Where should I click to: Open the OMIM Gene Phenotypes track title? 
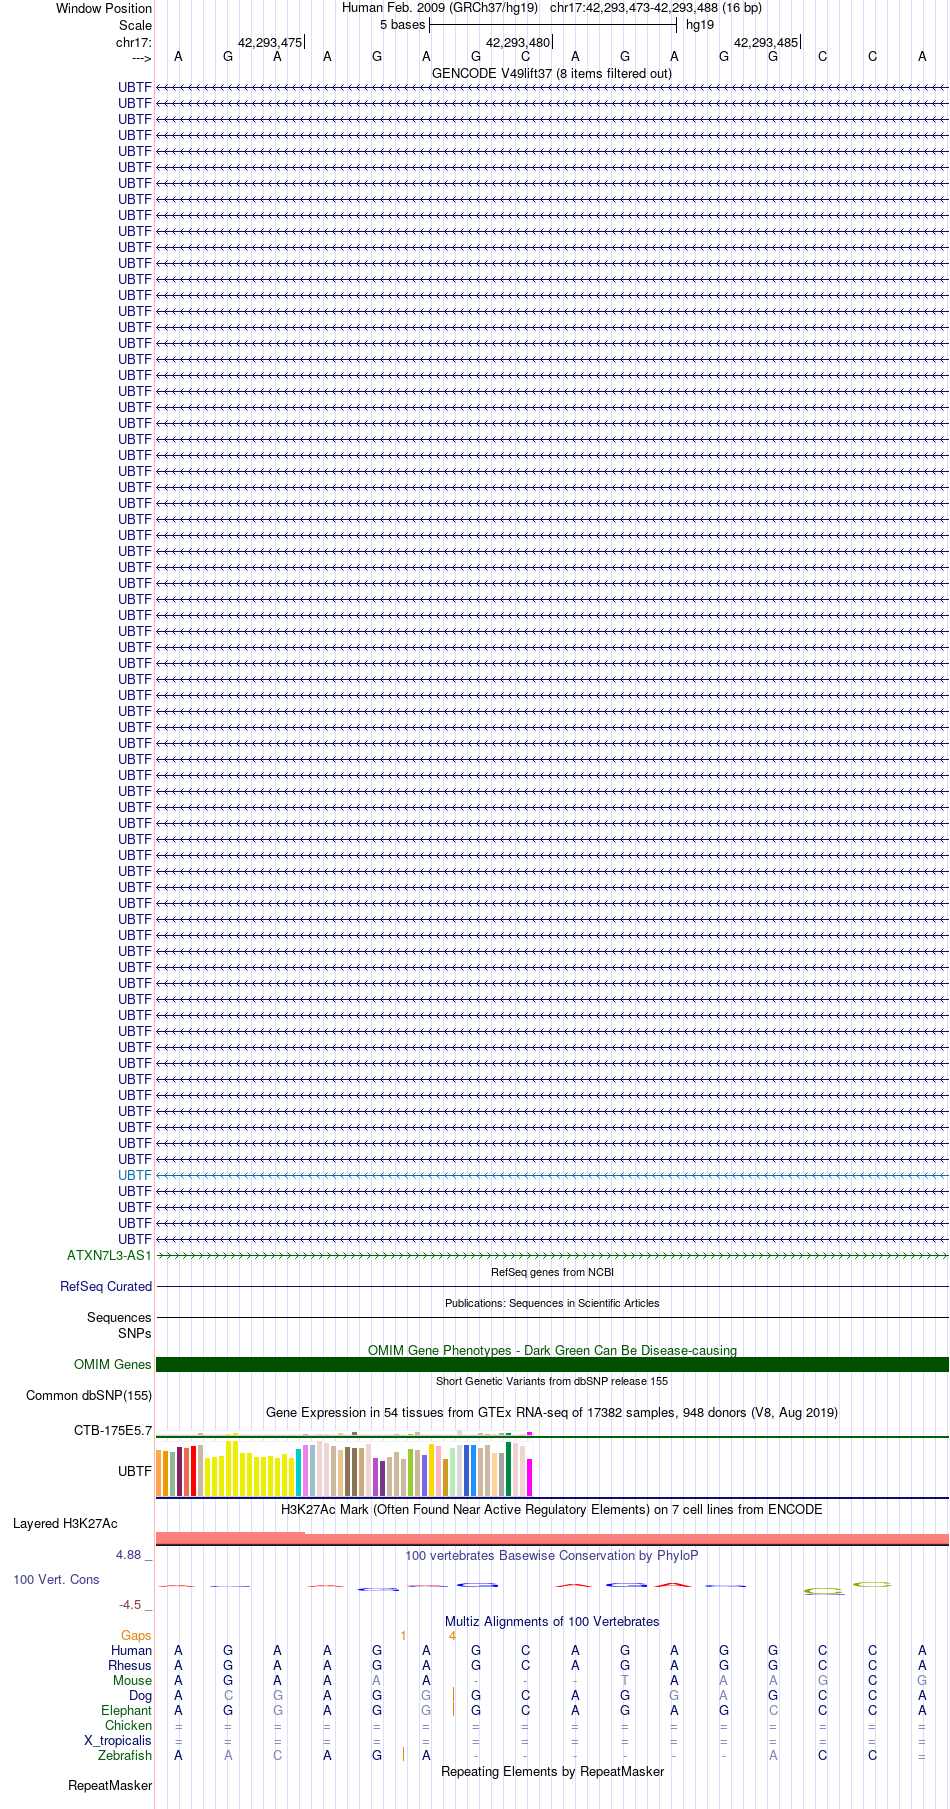pos(552,1350)
